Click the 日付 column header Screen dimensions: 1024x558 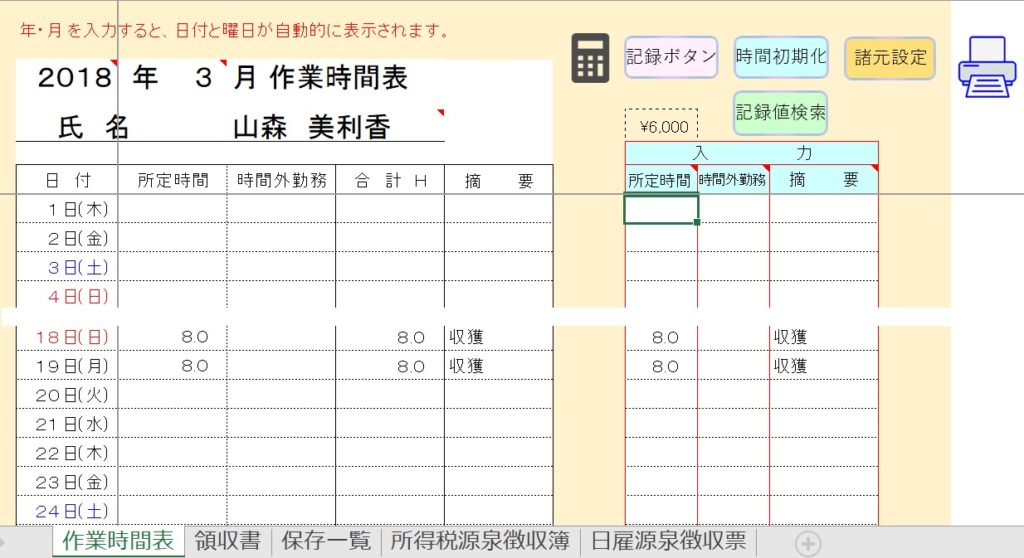tap(67, 180)
